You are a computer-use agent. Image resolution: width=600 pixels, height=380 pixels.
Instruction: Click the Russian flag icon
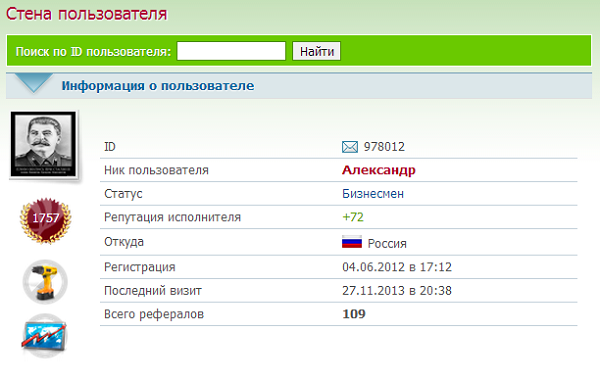point(352,242)
